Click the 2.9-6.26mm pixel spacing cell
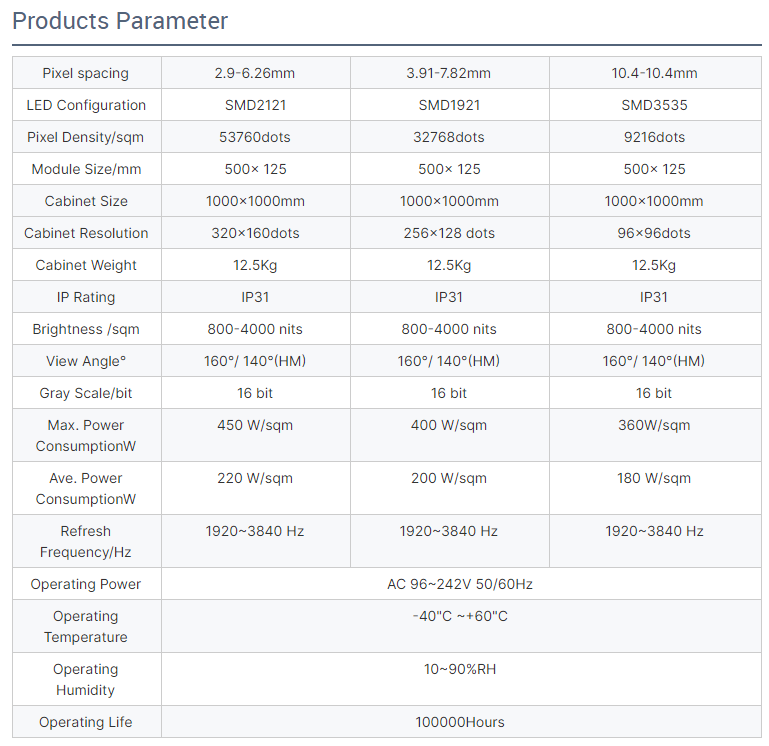769x746 pixels. 255,73
